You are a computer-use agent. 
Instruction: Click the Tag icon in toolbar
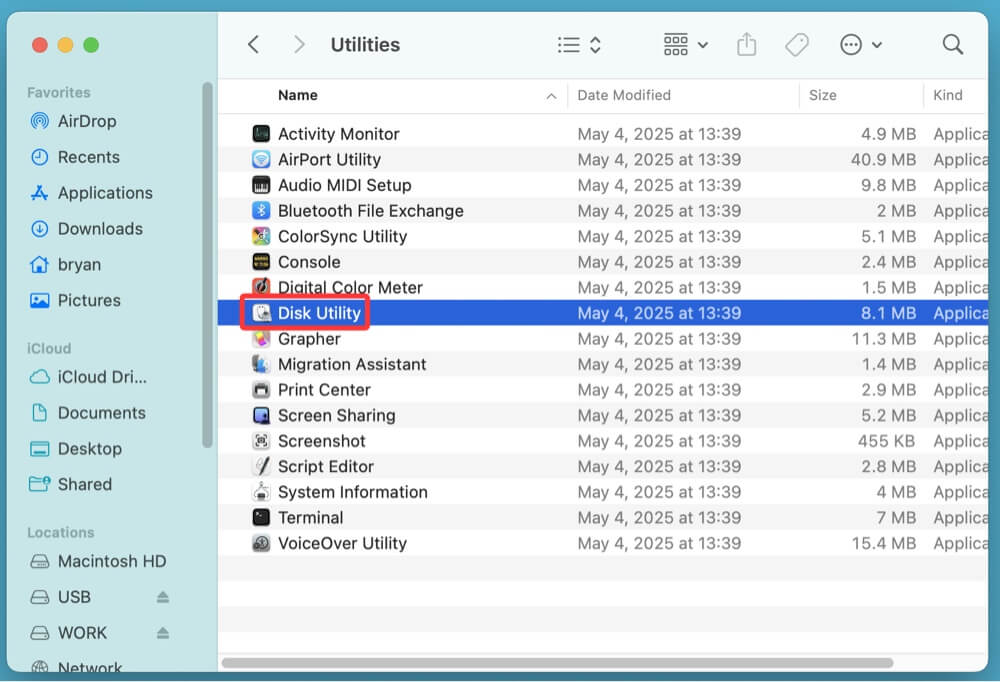pyautogui.click(x=796, y=44)
